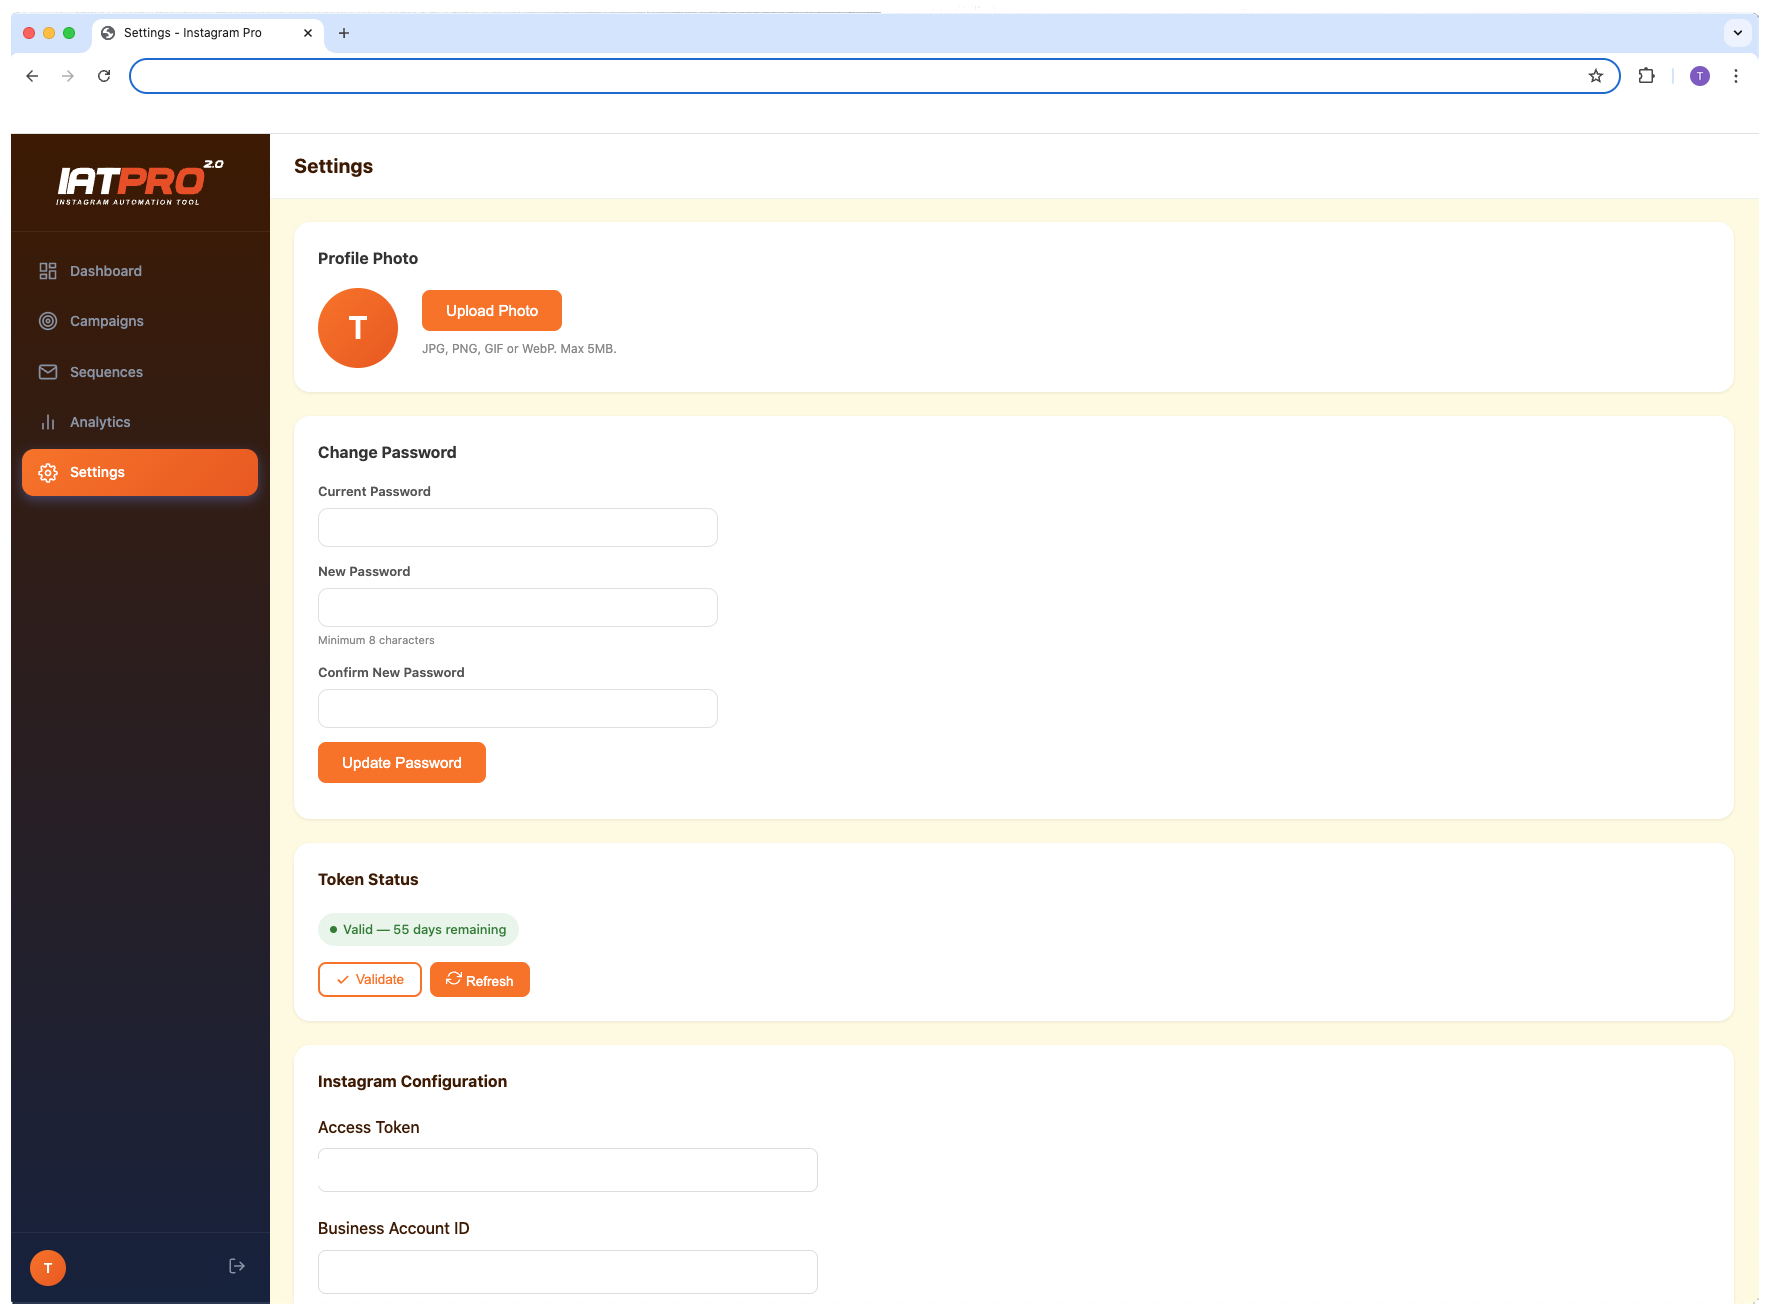Click the Campaigns target icon
Screen dimensions: 1769x1309
click(x=48, y=321)
